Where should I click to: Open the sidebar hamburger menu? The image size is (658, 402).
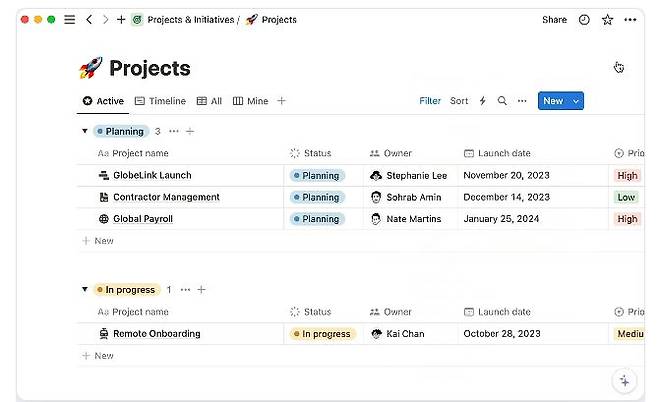click(x=70, y=20)
